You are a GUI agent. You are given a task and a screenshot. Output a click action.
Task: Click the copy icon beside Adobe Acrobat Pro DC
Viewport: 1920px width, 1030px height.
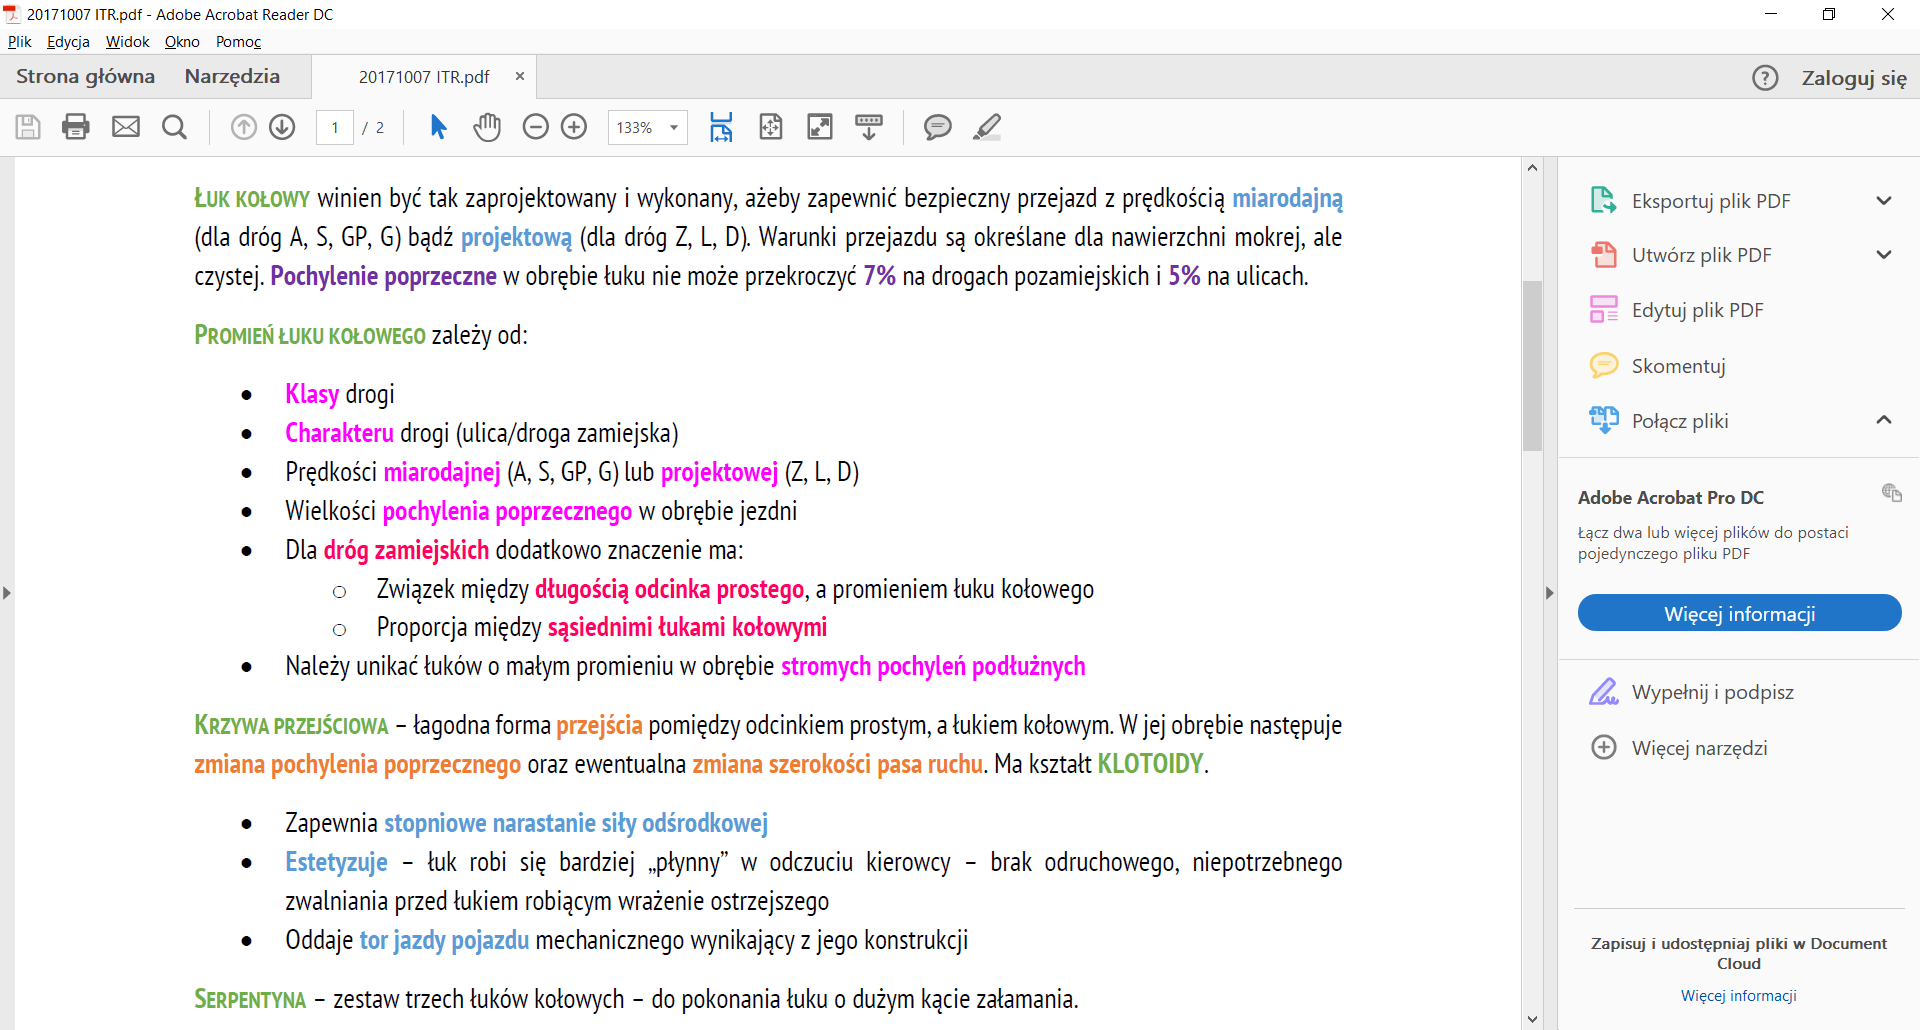1891,492
